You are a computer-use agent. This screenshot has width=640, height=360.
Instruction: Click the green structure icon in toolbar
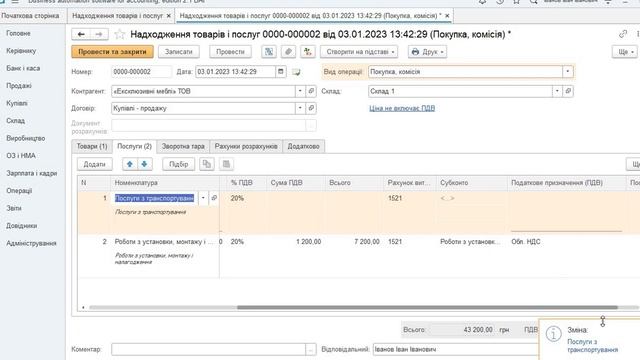pyautogui.click(x=307, y=52)
